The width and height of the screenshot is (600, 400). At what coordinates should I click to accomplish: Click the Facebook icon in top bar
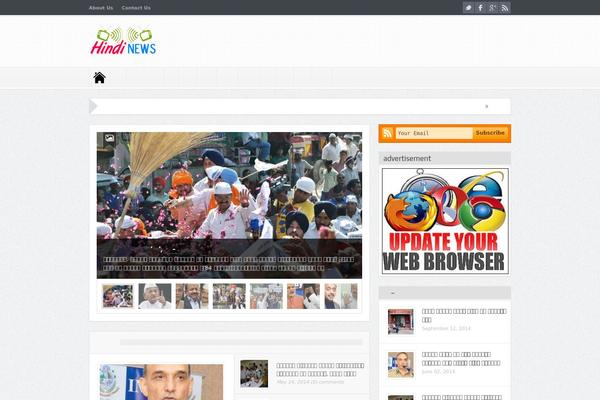[x=480, y=8]
